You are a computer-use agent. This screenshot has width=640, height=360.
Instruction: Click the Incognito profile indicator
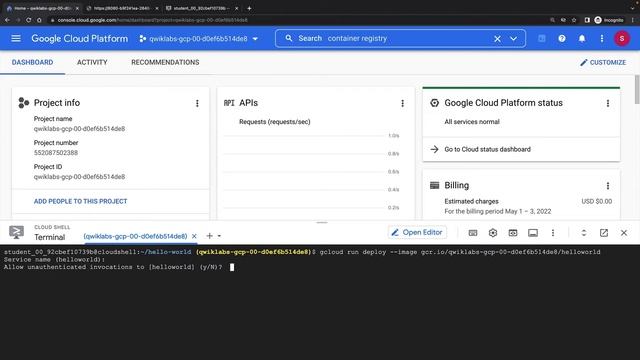[x=609, y=20]
